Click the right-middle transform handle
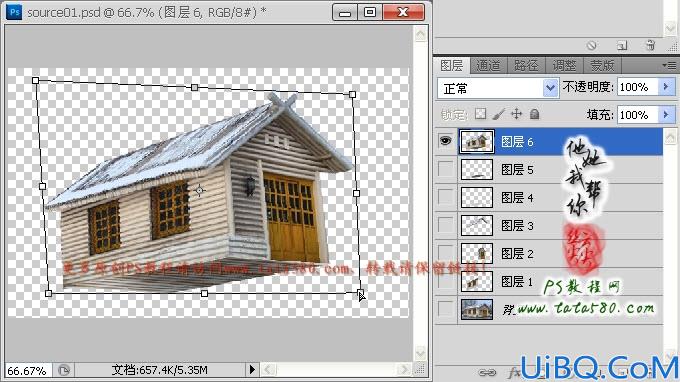Screen dimensions: 680x382 pyautogui.click(x=356, y=193)
